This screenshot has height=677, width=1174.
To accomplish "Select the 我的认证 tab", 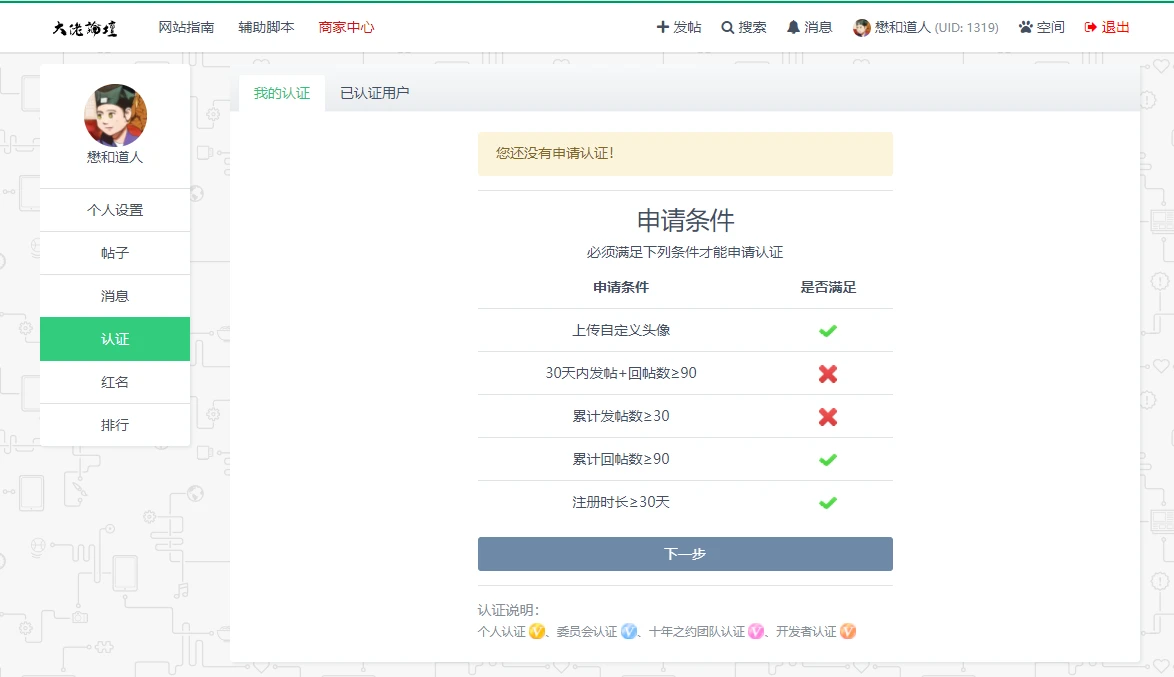I will 281,93.
